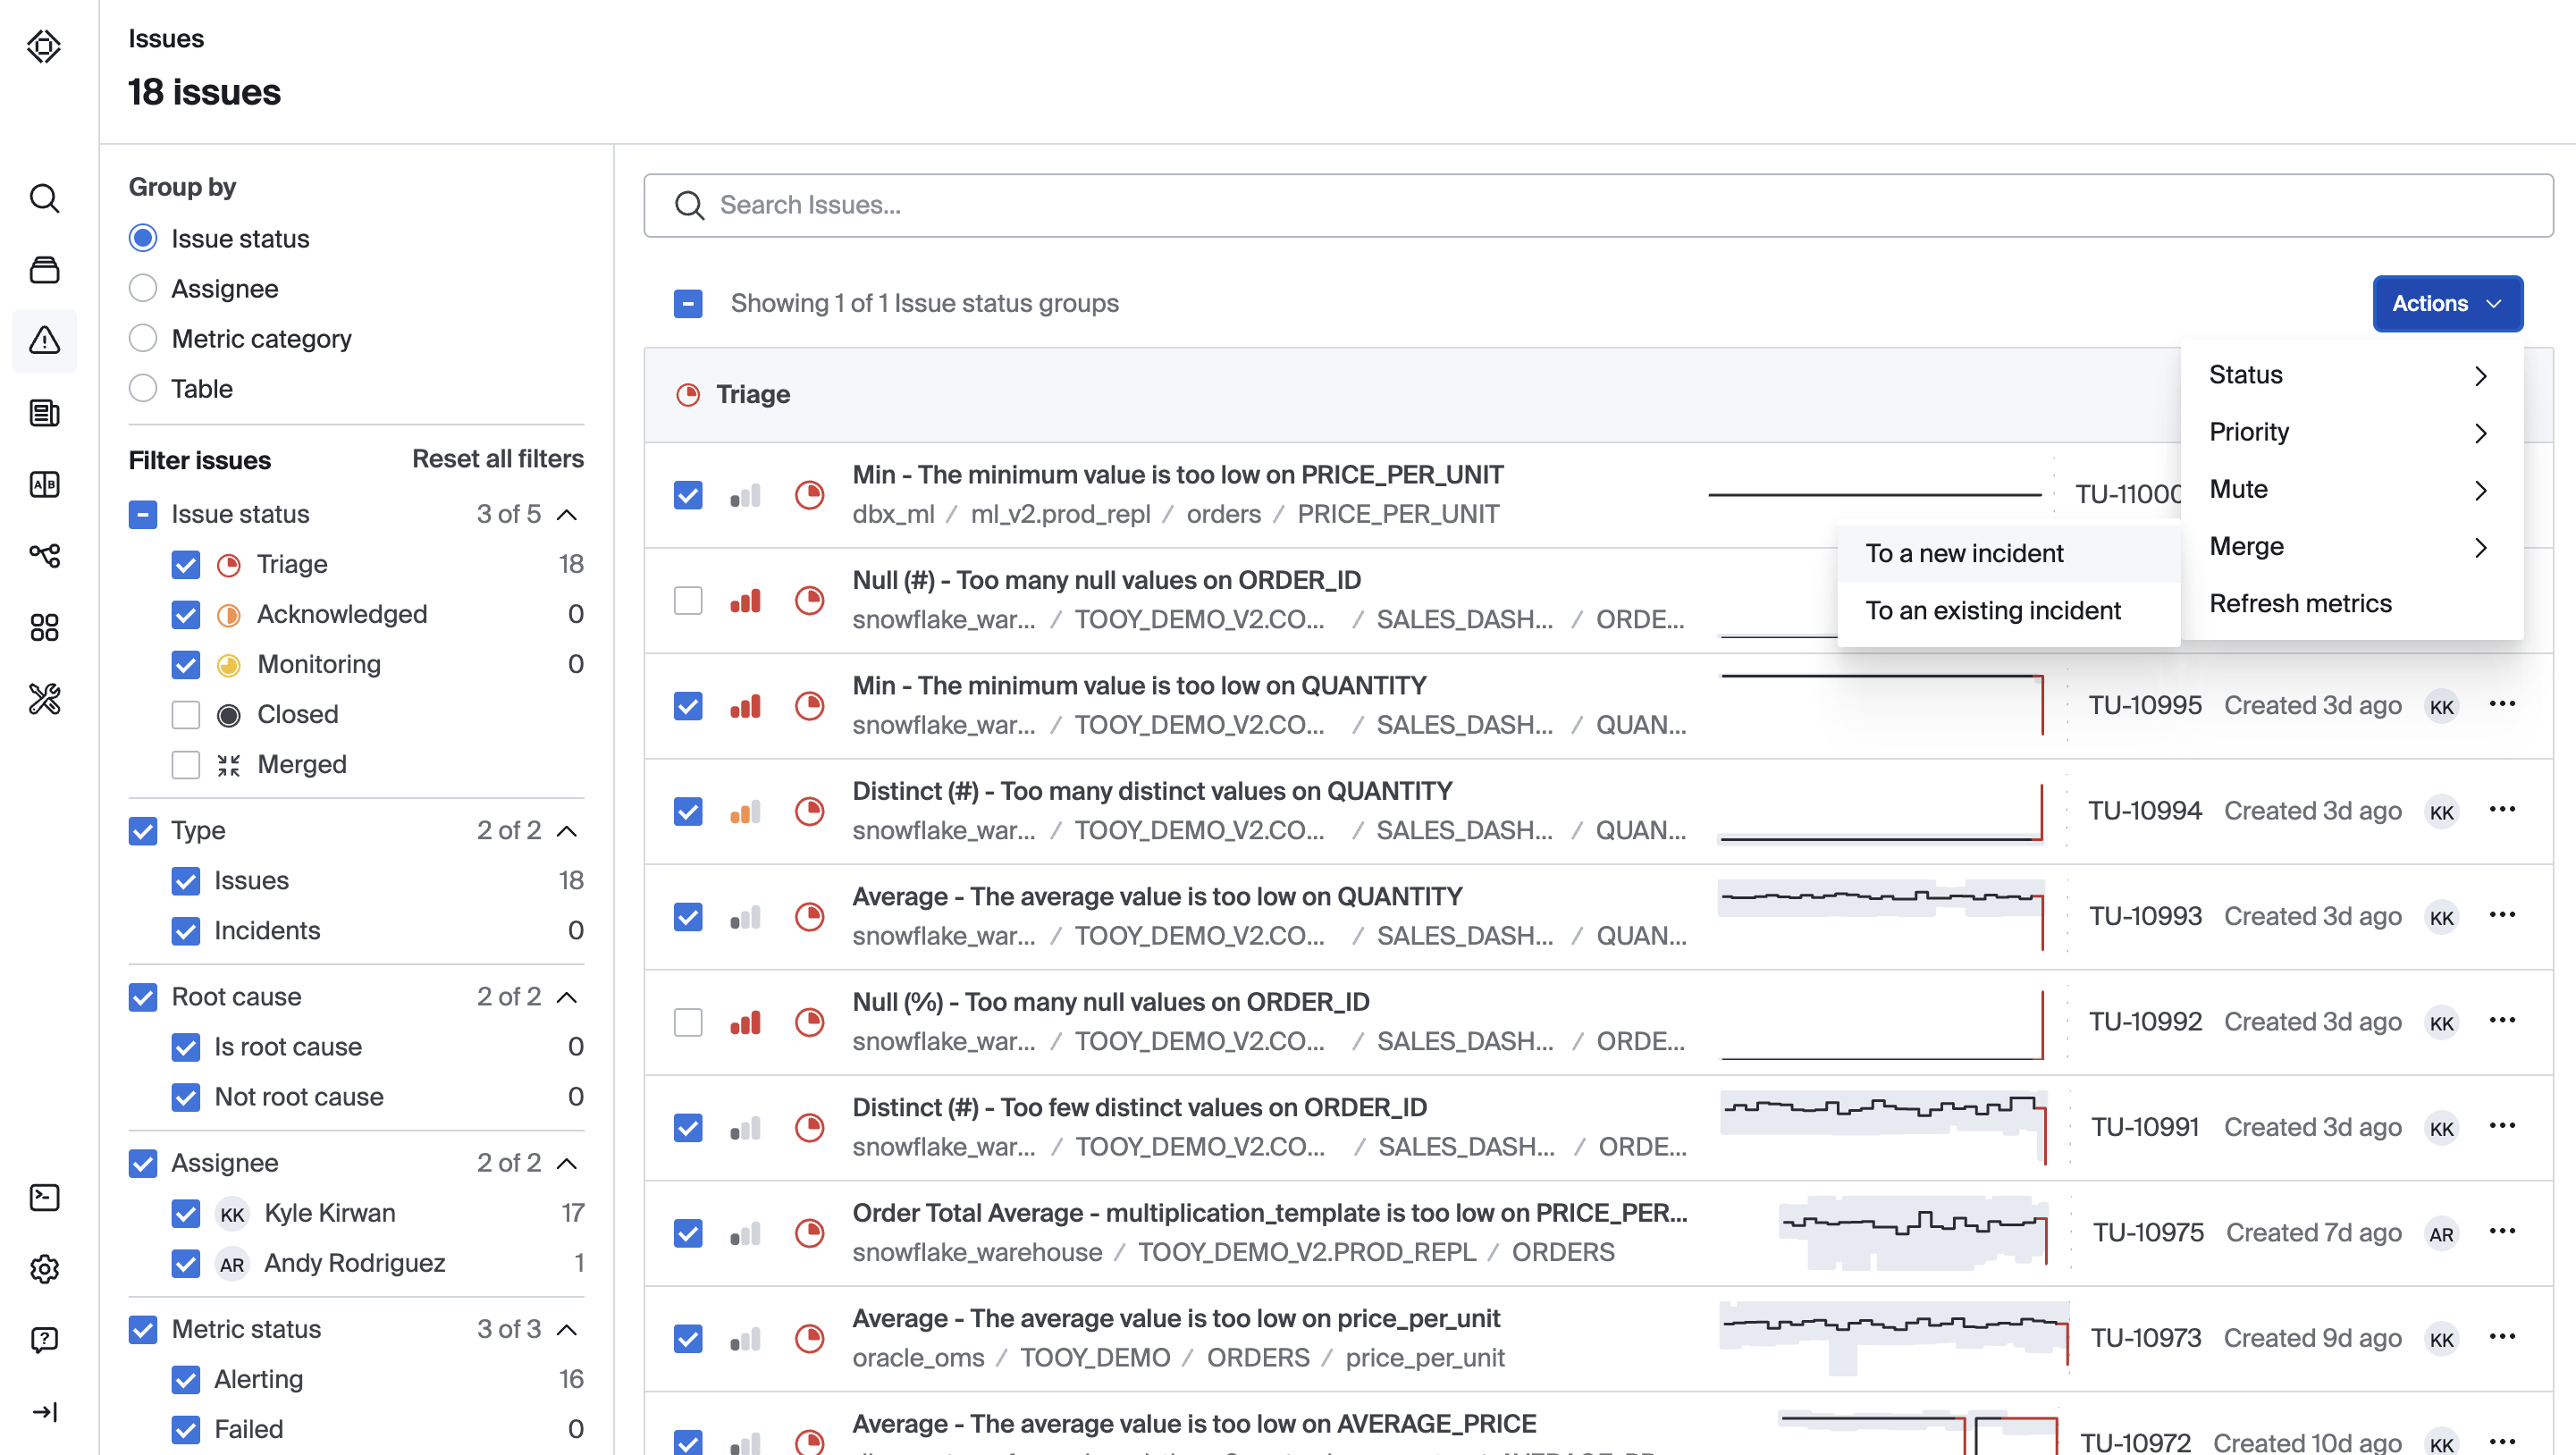2576x1455 pixels.
Task: Uncheck the Andy Rodriguez assignee filter
Action: (186, 1263)
